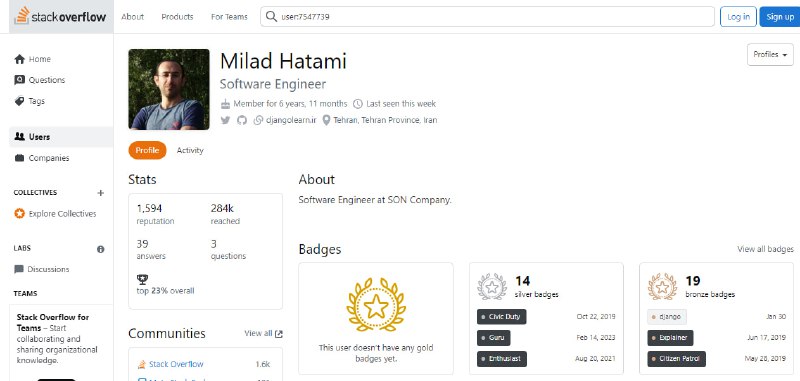800x381 pixels.
Task: Click the Tags icon in sidebar
Action: pyautogui.click(x=19, y=101)
